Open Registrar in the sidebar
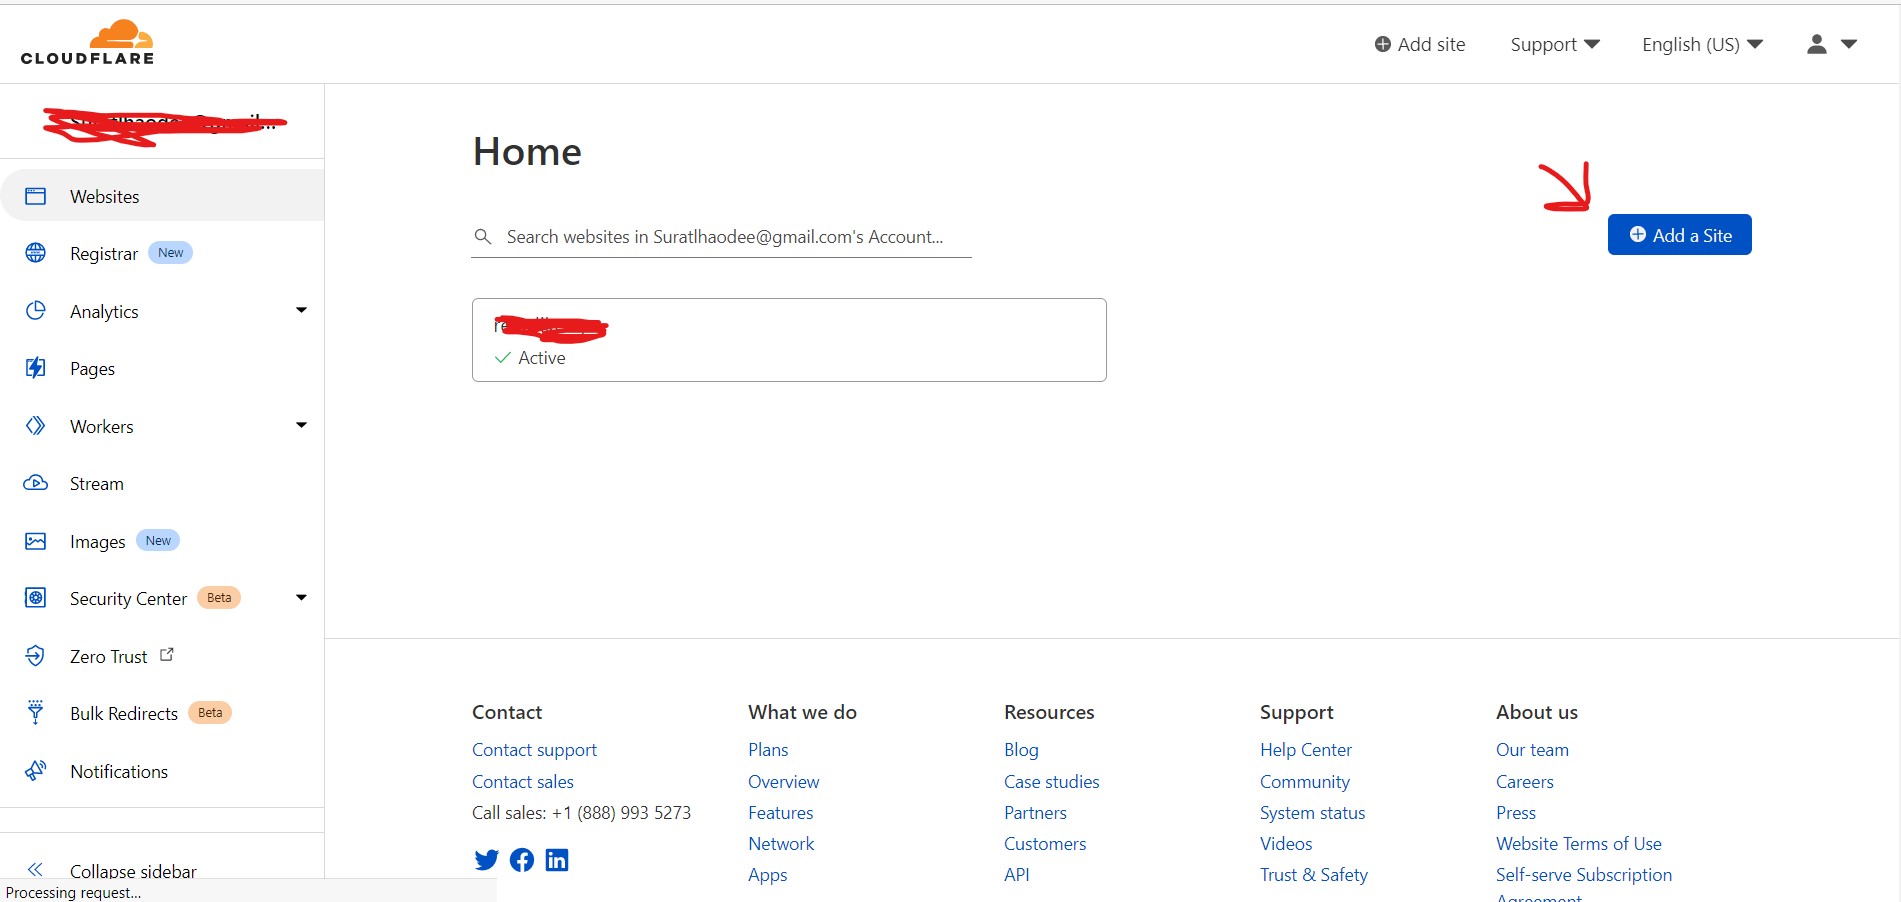The image size is (1901, 902). (104, 253)
